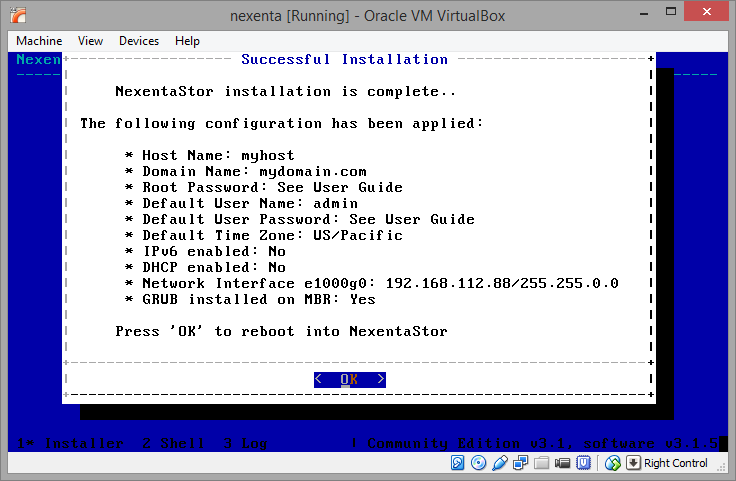Click the mouse integration status icon
Screen dimensions: 736x481
pos(613,463)
